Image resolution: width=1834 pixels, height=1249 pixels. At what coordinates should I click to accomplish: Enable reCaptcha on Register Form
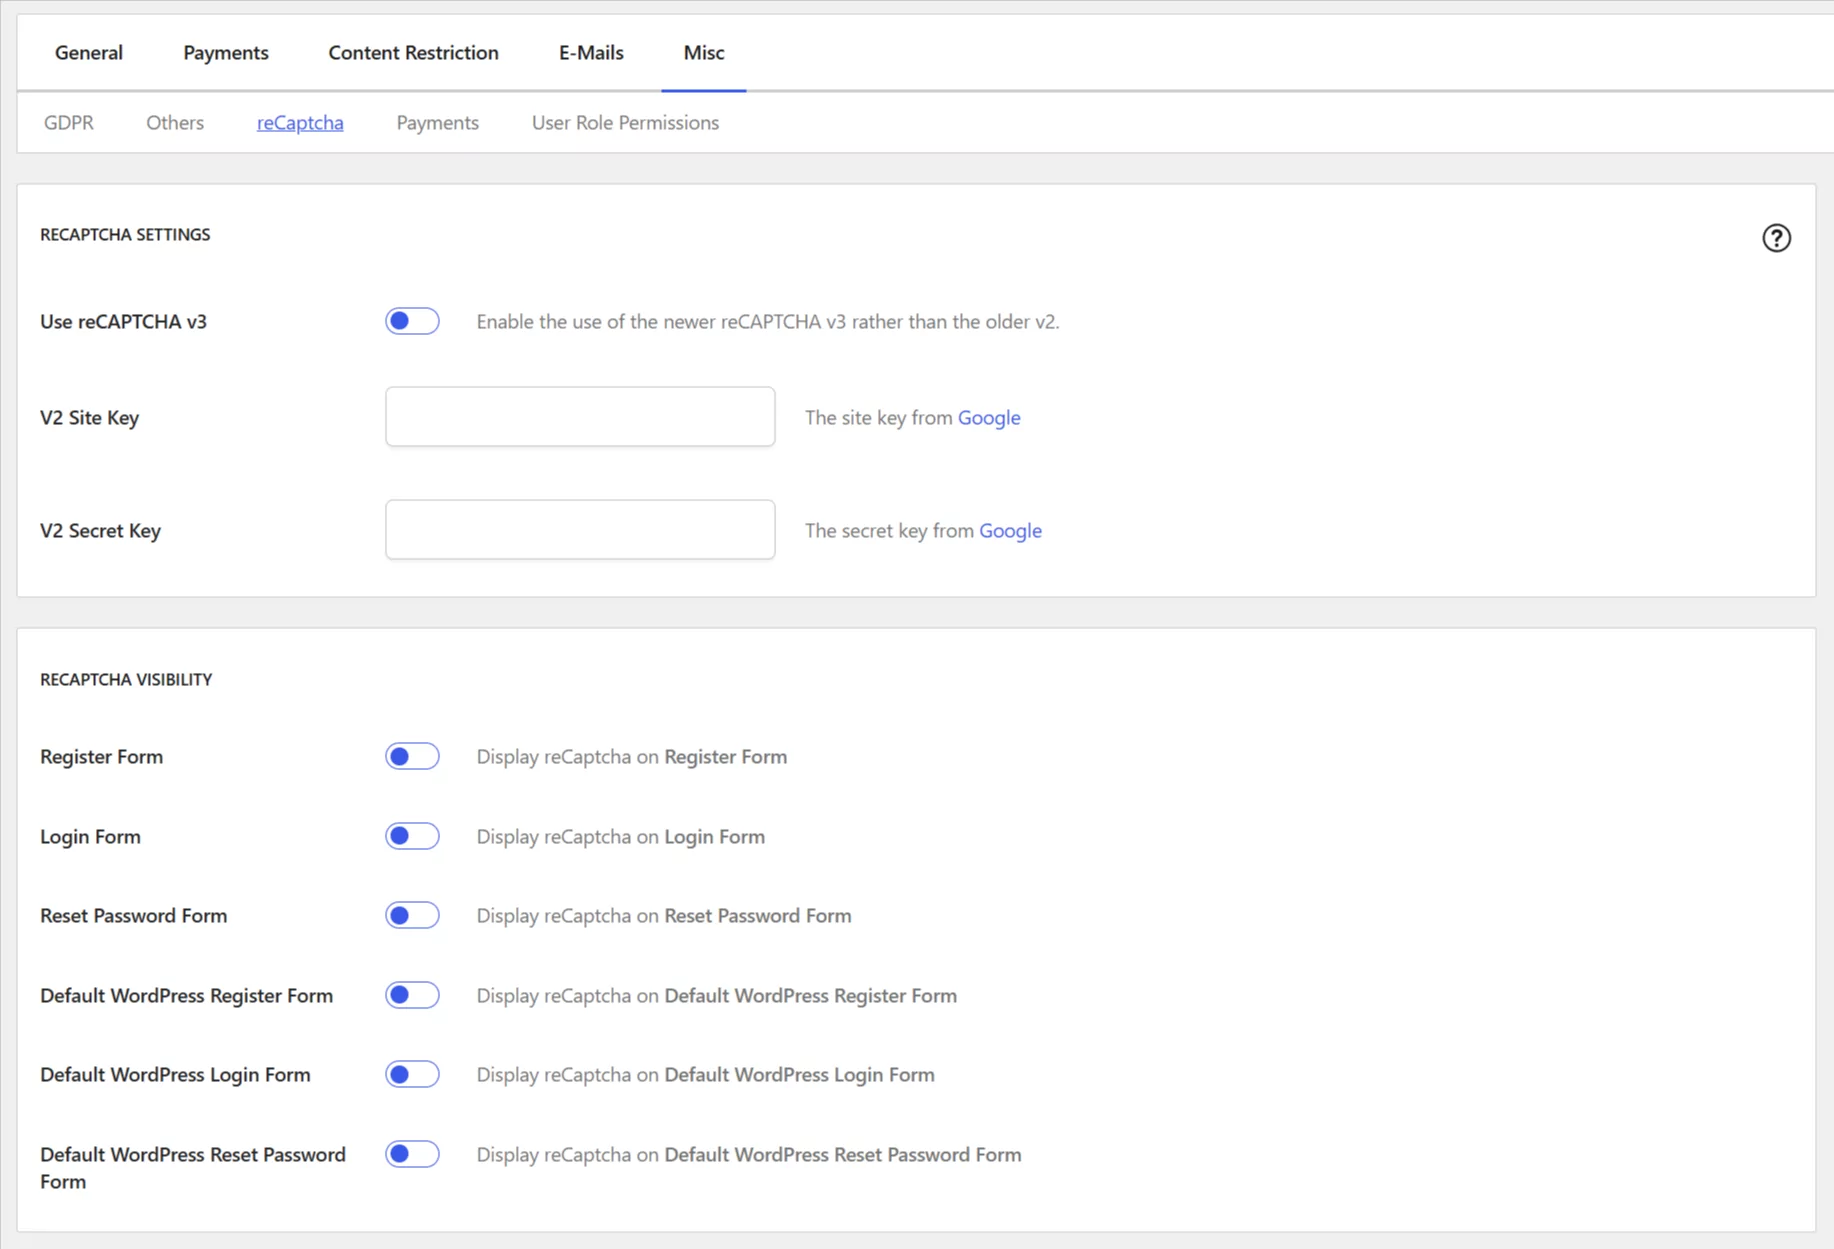pos(412,756)
